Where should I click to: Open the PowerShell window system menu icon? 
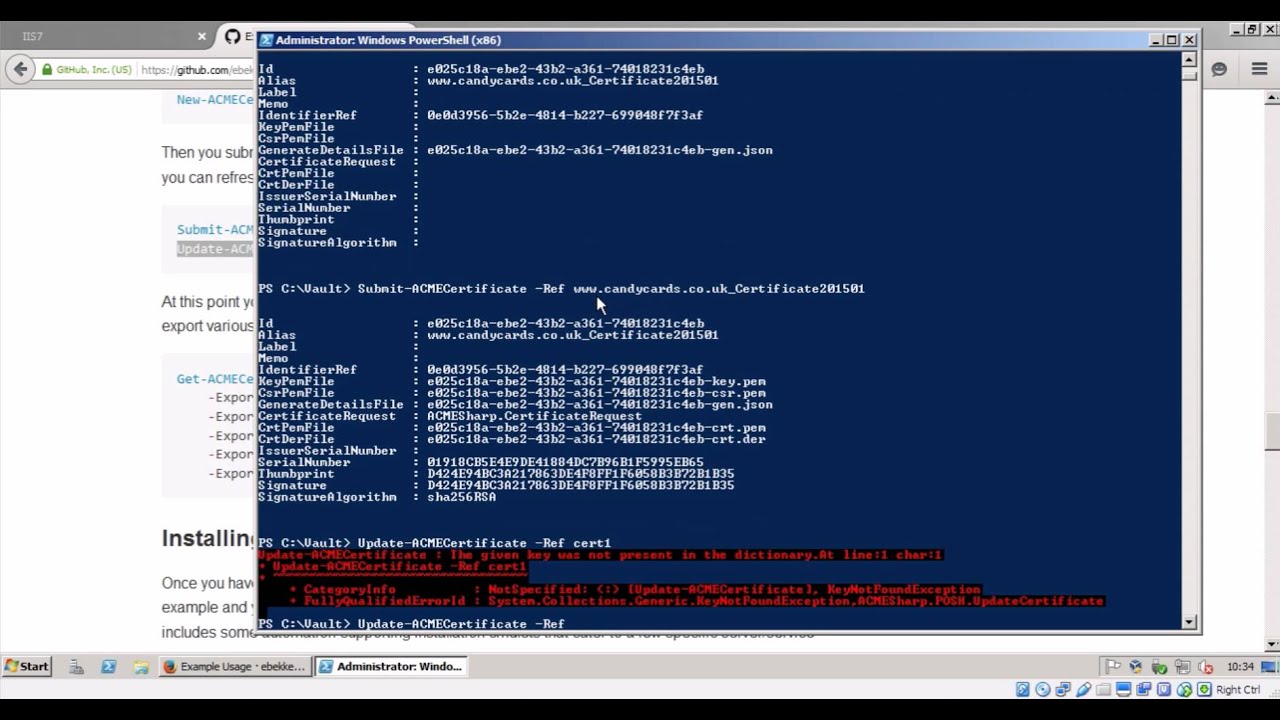tap(265, 40)
